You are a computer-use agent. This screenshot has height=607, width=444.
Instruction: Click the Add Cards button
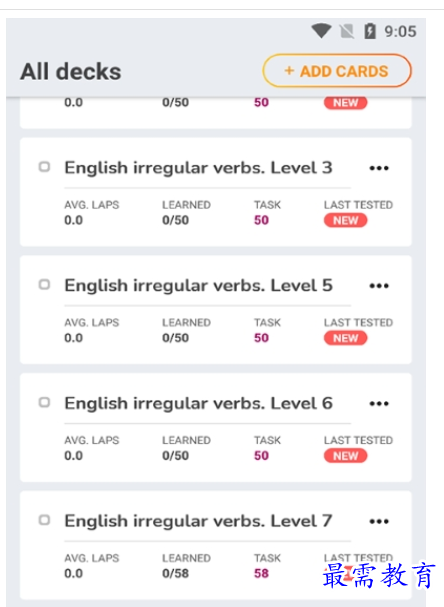tap(337, 71)
